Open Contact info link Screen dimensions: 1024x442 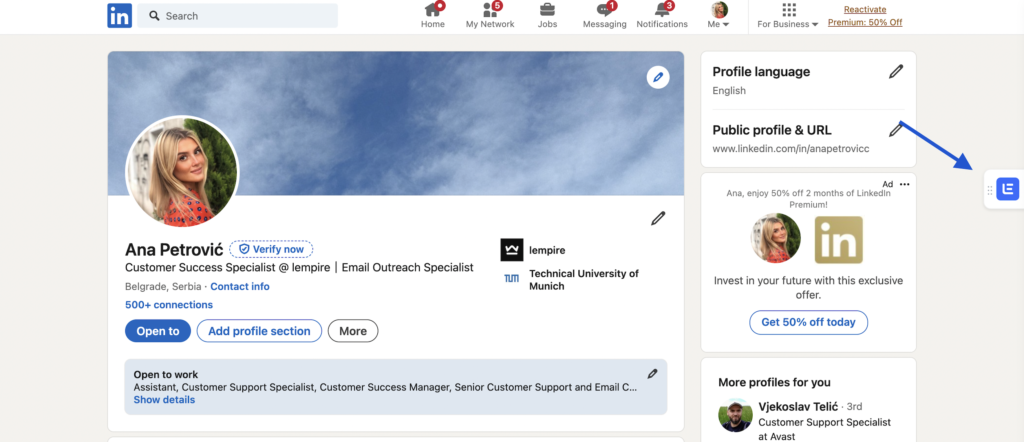pyautogui.click(x=239, y=286)
